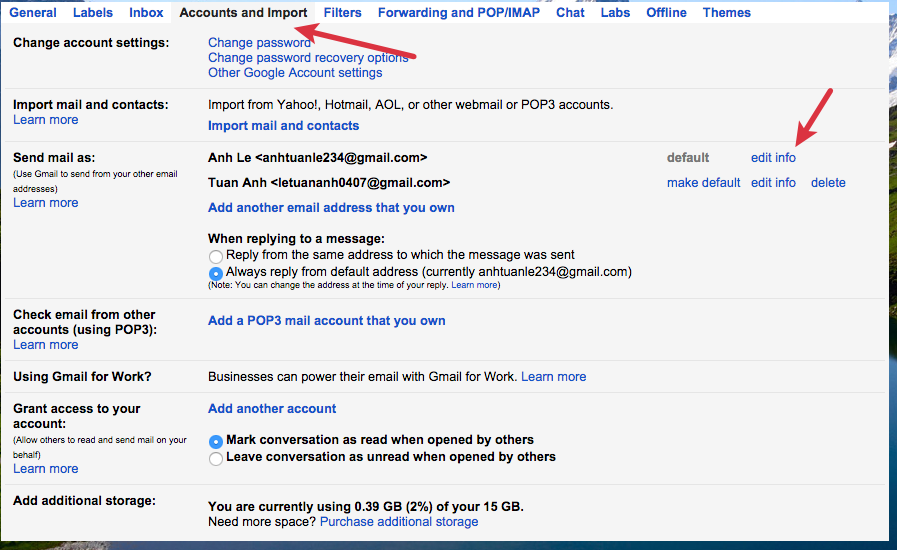Viewport: 897px width, 550px height.
Task: Delete the letuananh0407@gmail.com send-as address
Action: [x=828, y=183]
